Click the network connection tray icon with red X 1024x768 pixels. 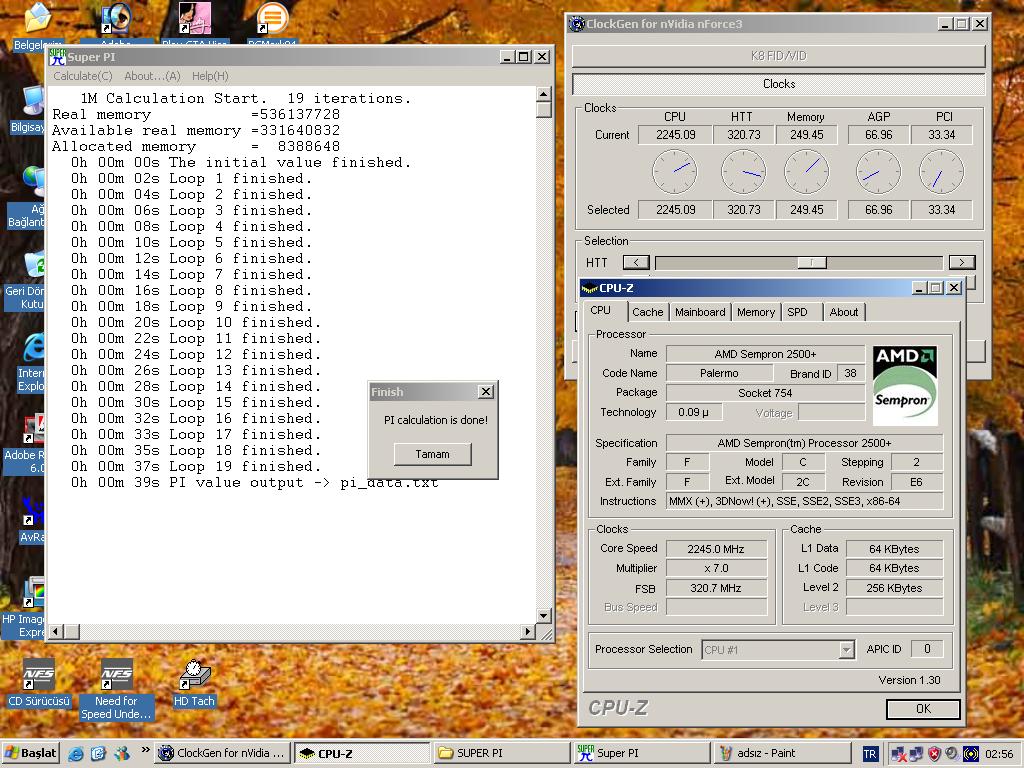[x=899, y=754]
